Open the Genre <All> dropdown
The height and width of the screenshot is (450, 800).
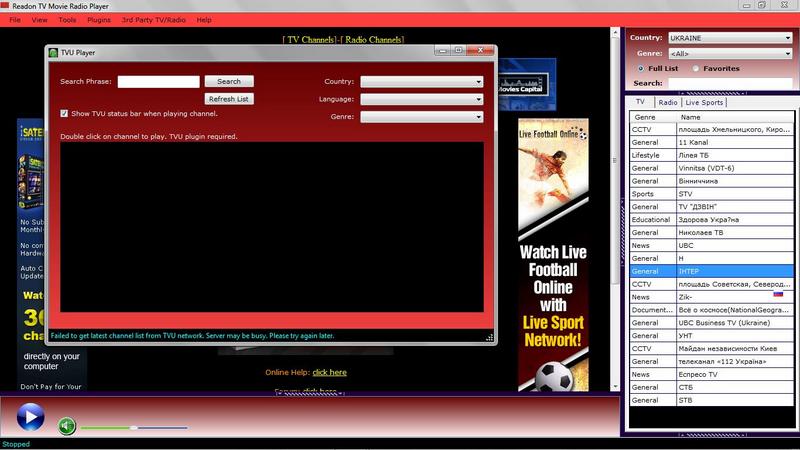[x=730, y=54]
